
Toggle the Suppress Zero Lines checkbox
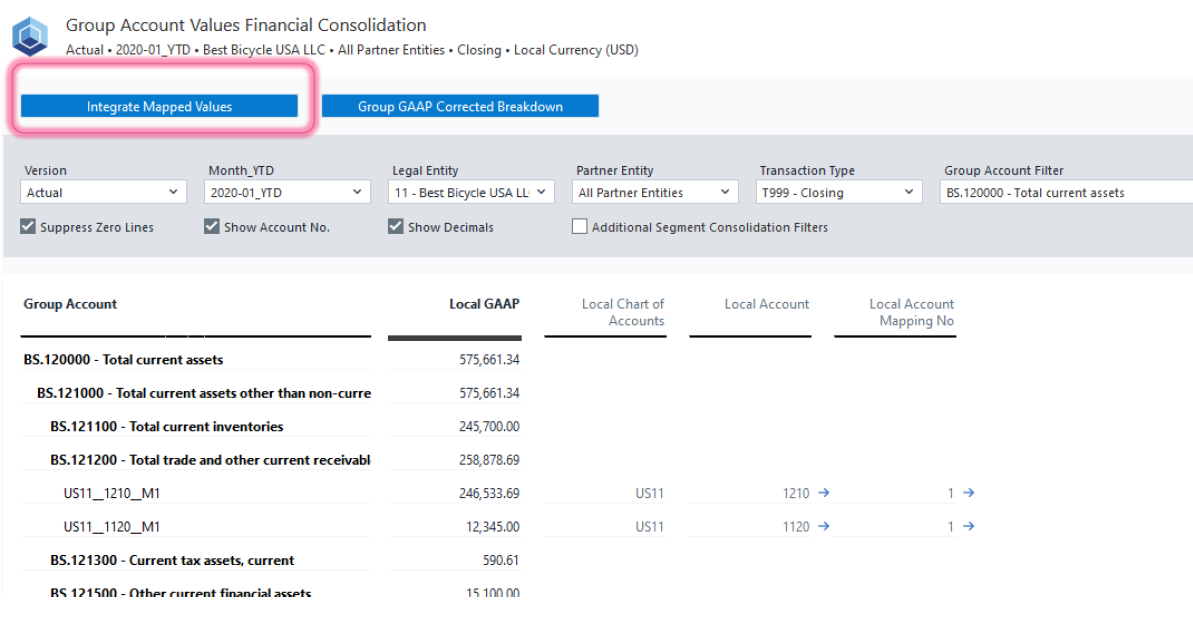click(28, 227)
